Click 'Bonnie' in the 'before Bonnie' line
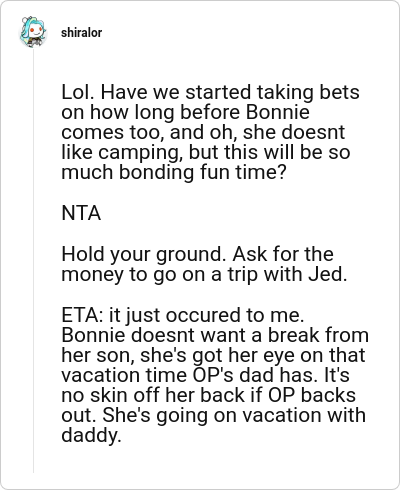Image resolution: width=400 pixels, height=490 pixels. click(x=278, y=112)
